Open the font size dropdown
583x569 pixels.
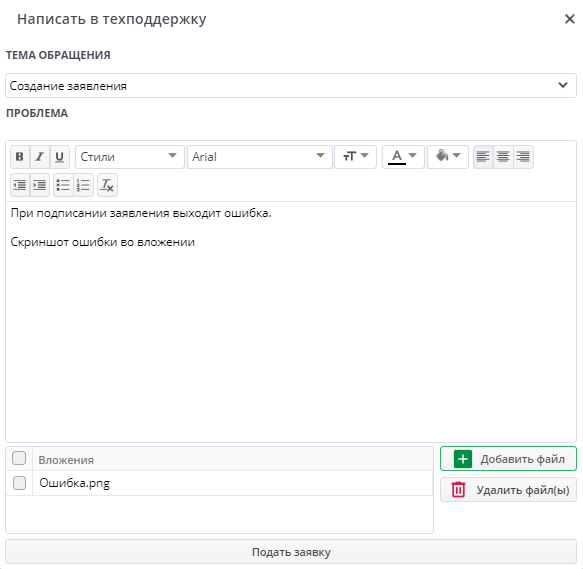pyautogui.click(x=355, y=157)
